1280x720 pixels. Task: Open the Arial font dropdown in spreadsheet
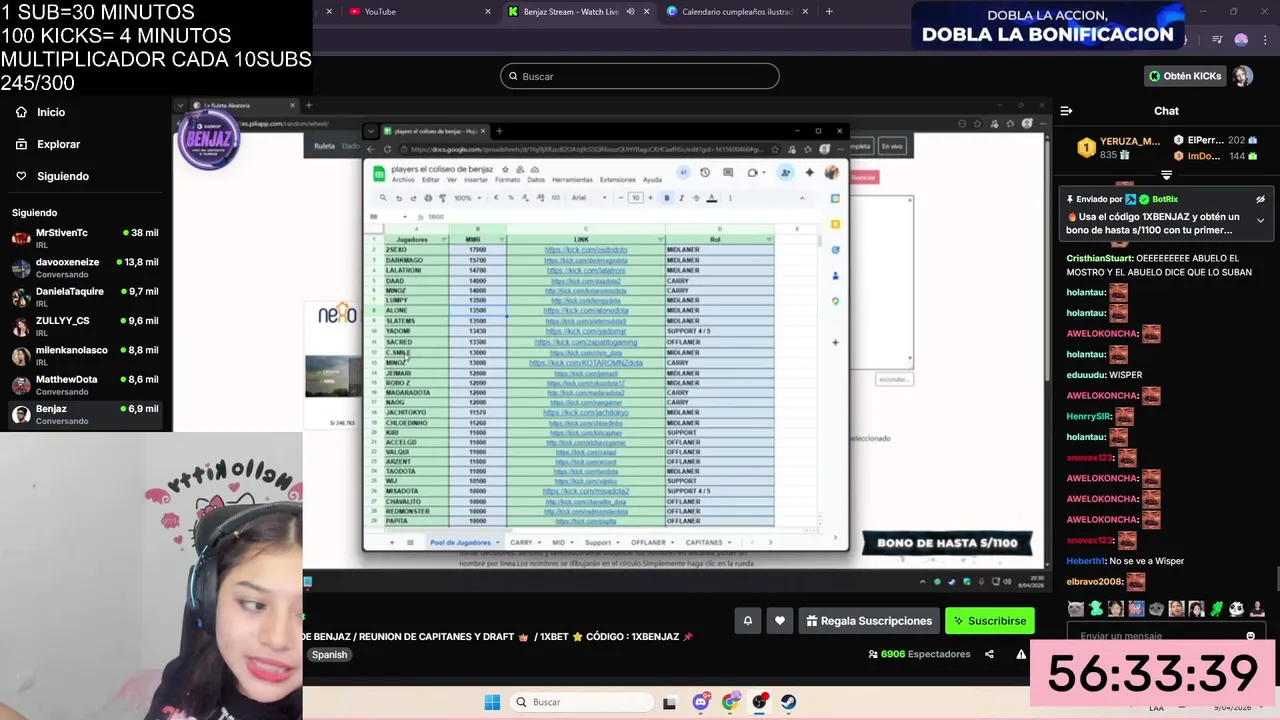(588, 198)
